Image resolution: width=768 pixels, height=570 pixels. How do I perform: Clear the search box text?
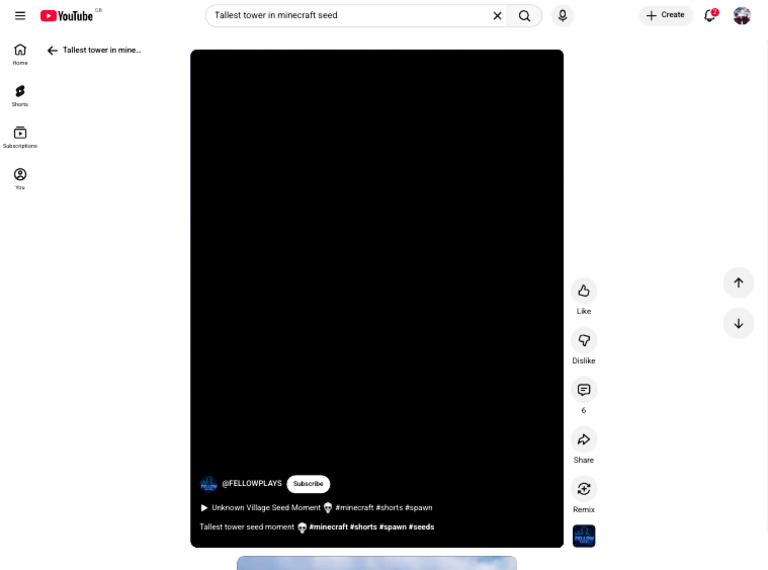tap(497, 16)
